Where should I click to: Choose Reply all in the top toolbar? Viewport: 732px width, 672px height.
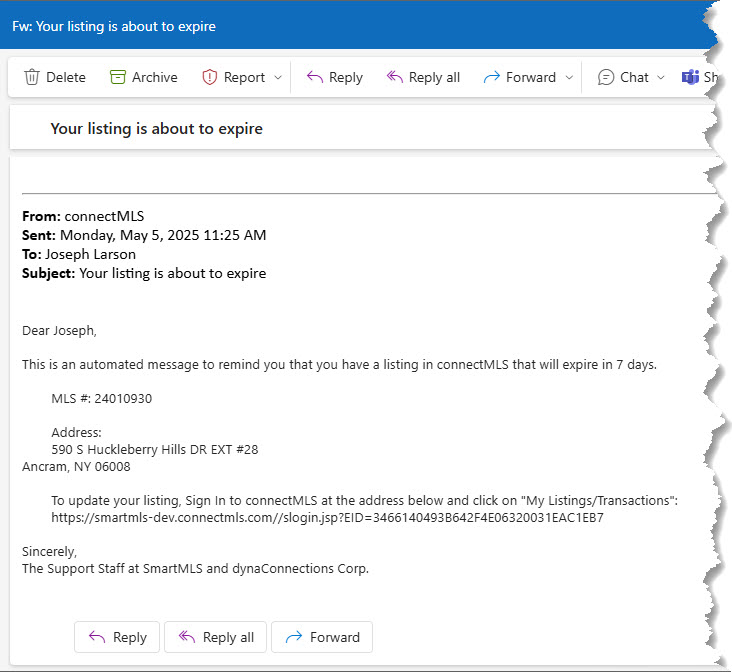(423, 77)
